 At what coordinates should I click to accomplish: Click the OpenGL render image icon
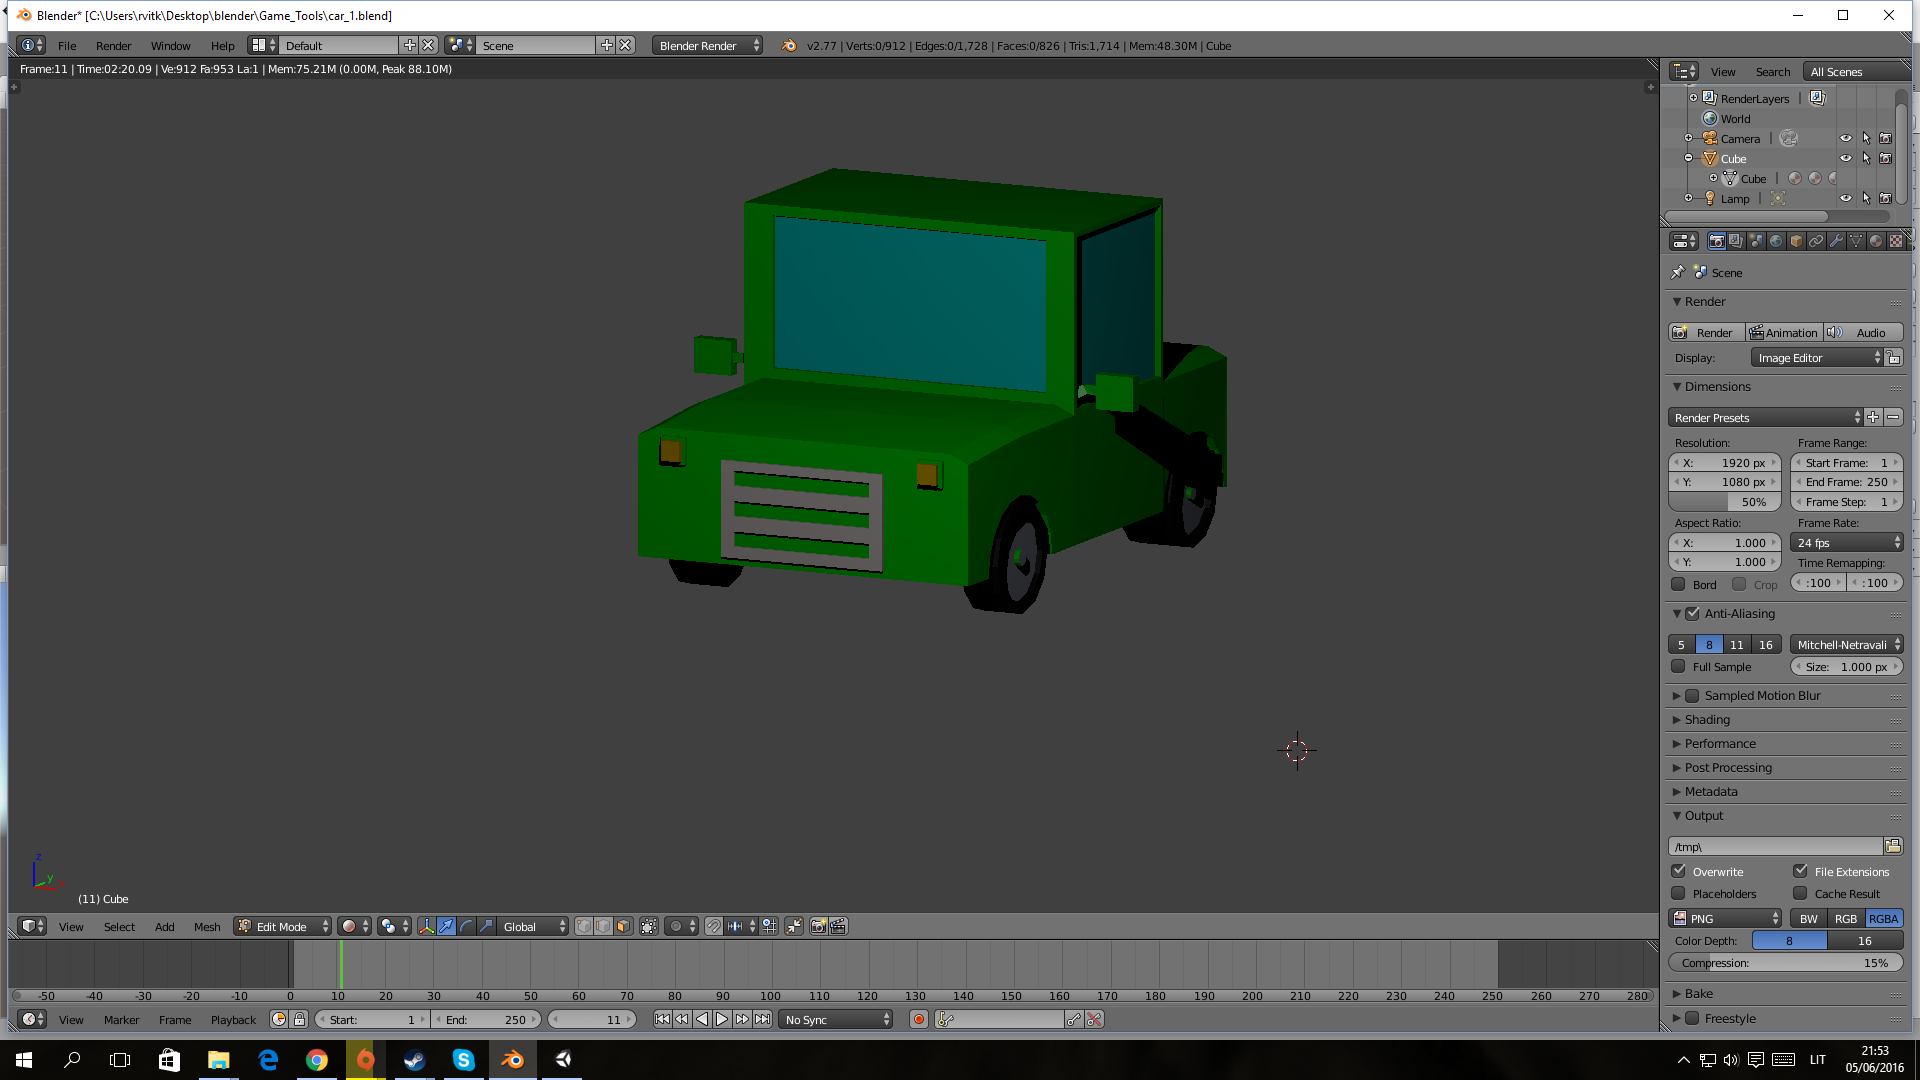point(818,926)
